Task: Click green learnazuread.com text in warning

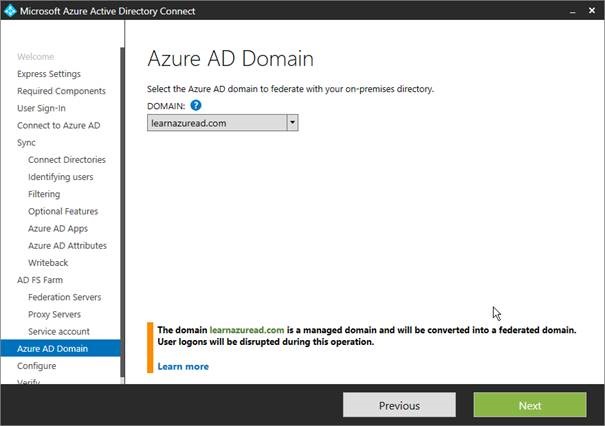Action: coord(247,330)
